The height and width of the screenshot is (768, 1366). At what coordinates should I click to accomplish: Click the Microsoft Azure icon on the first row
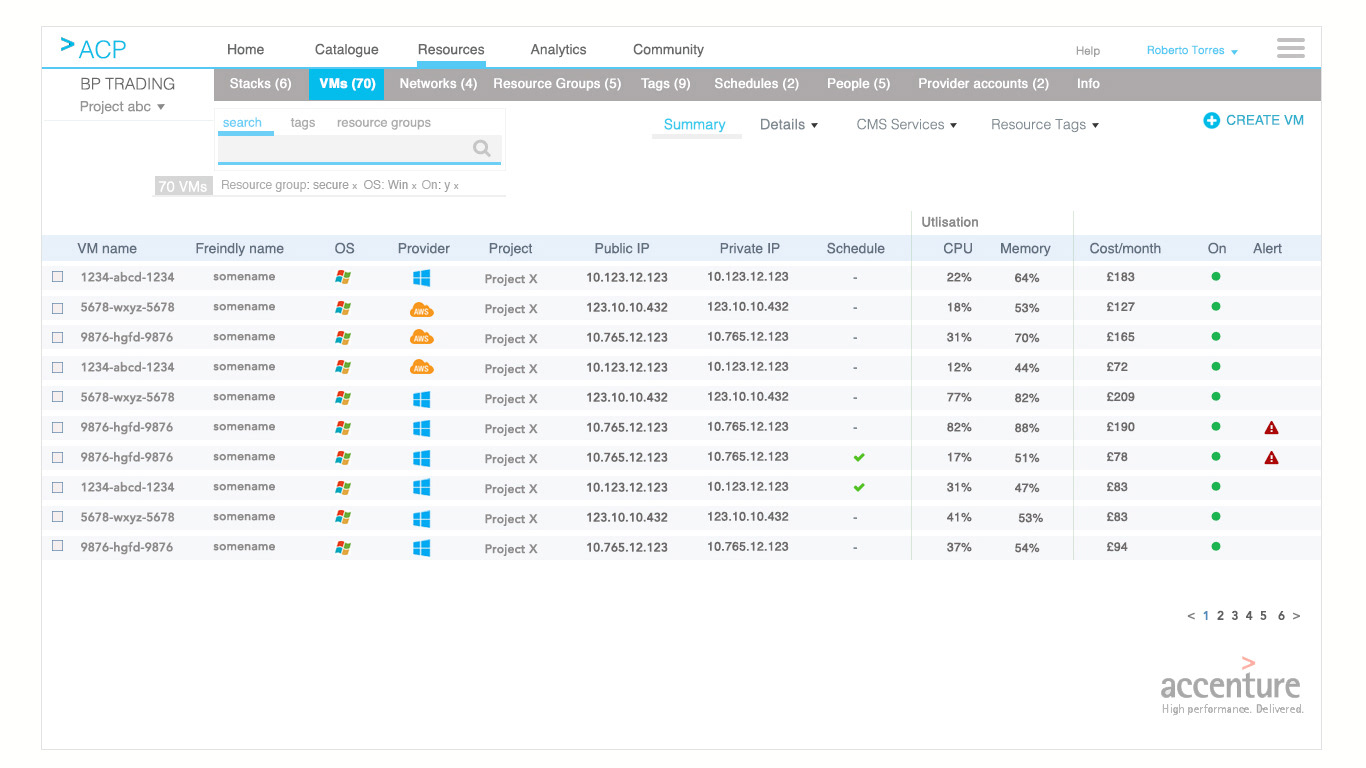tap(421, 277)
